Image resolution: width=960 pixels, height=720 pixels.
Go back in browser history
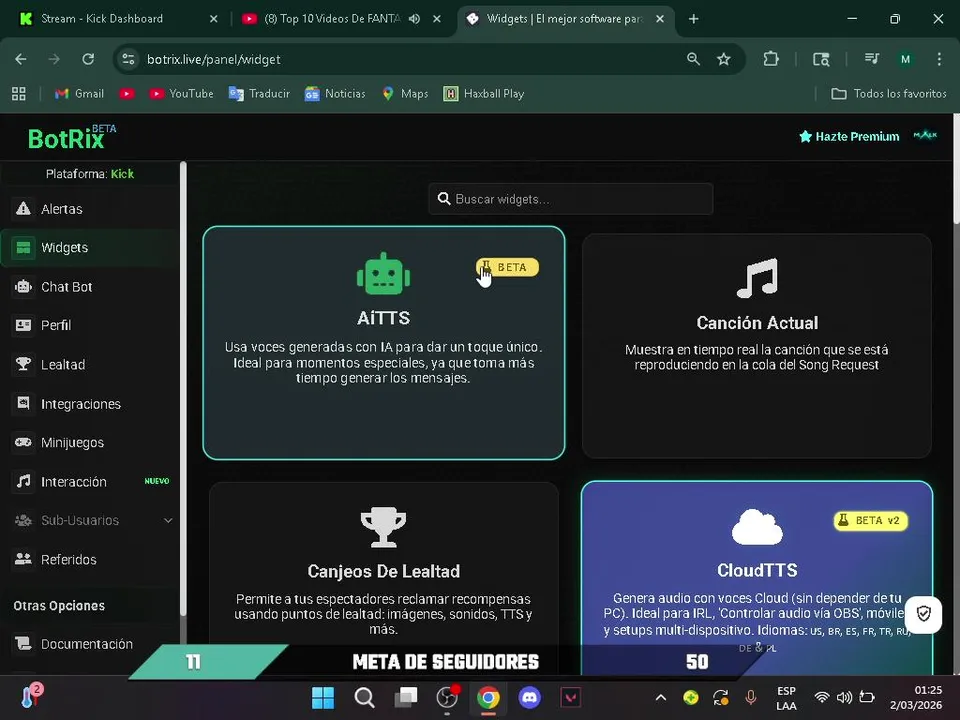coord(21,59)
